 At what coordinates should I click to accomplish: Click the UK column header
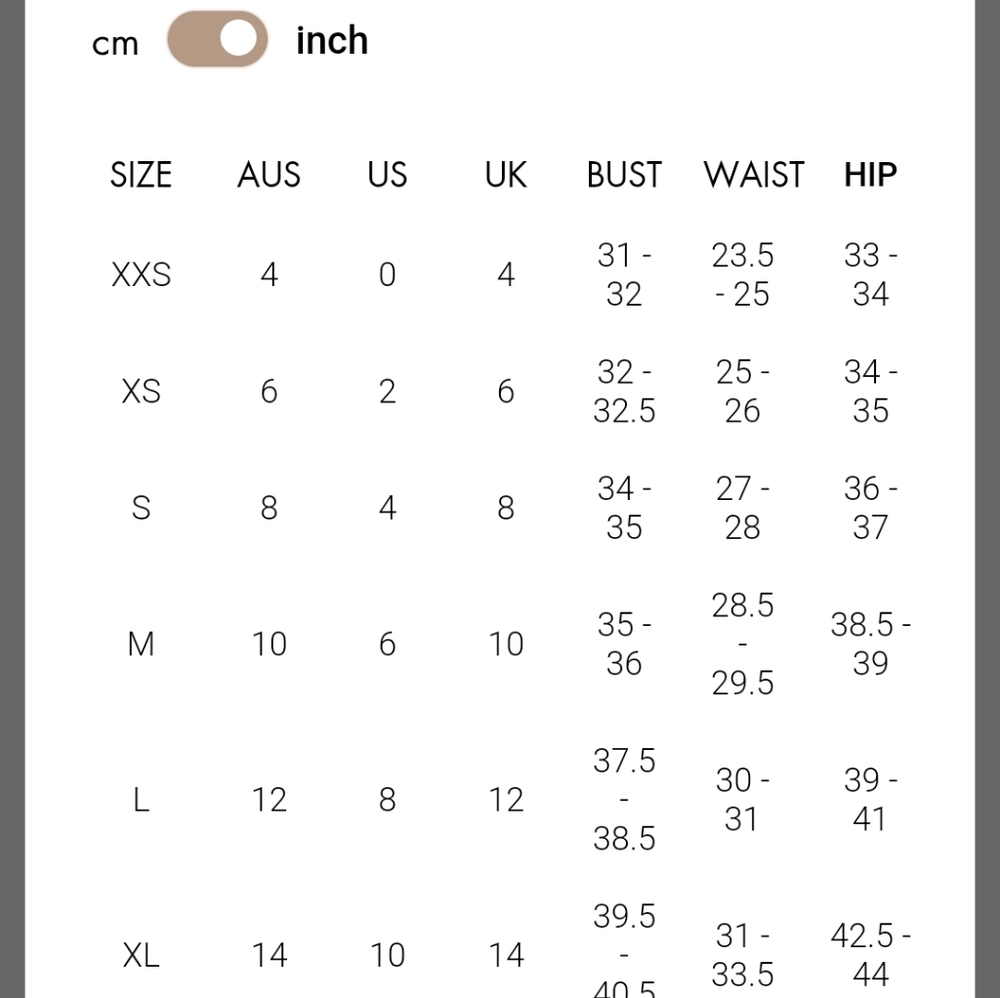506,175
